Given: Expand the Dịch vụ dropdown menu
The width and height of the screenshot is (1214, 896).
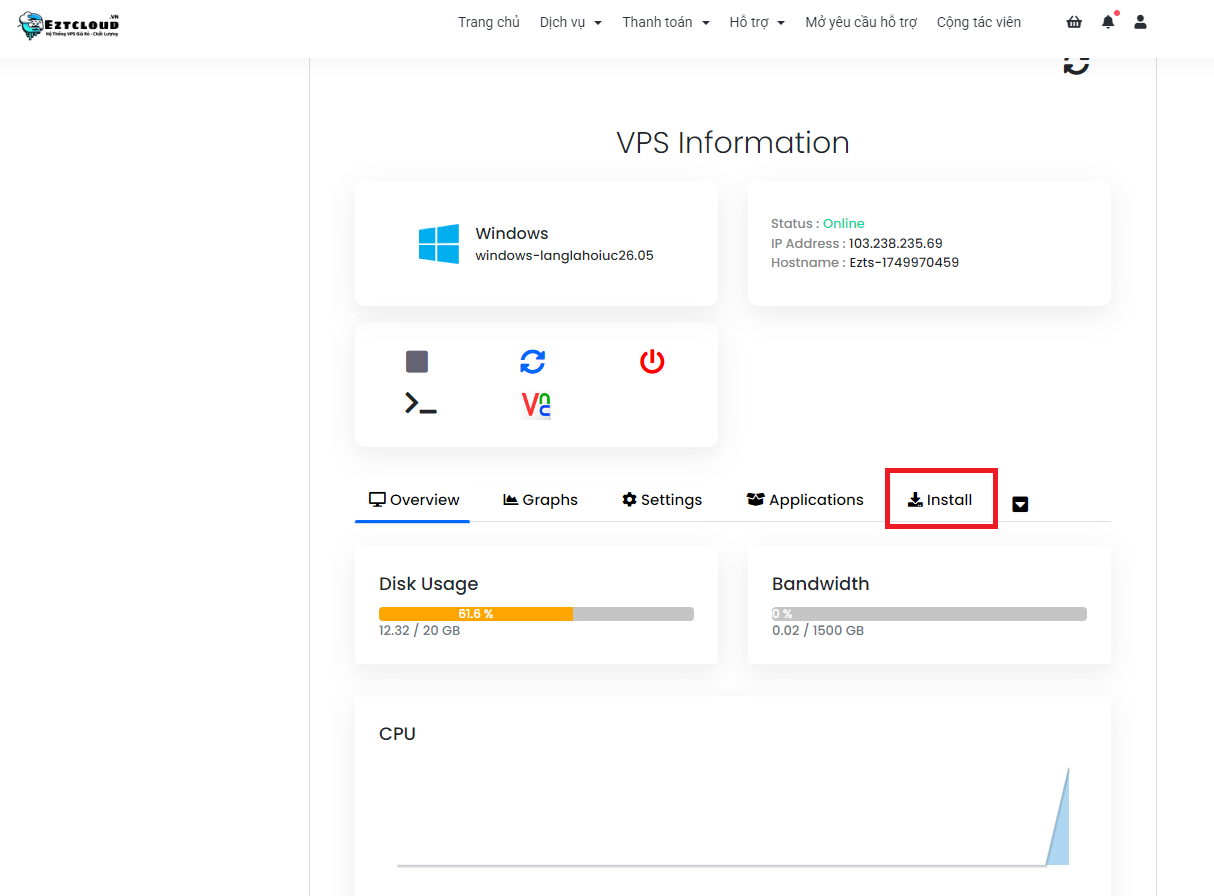Looking at the screenshot, I should [570, 22].
